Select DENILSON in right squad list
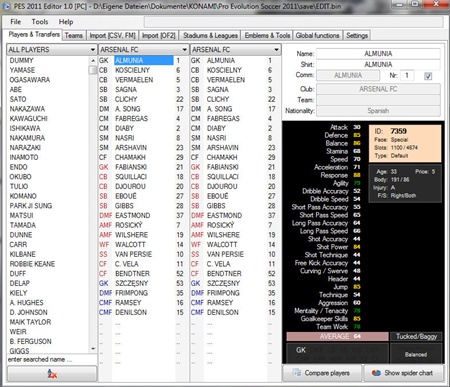This screenshot has height=387, width=450. 223,312
